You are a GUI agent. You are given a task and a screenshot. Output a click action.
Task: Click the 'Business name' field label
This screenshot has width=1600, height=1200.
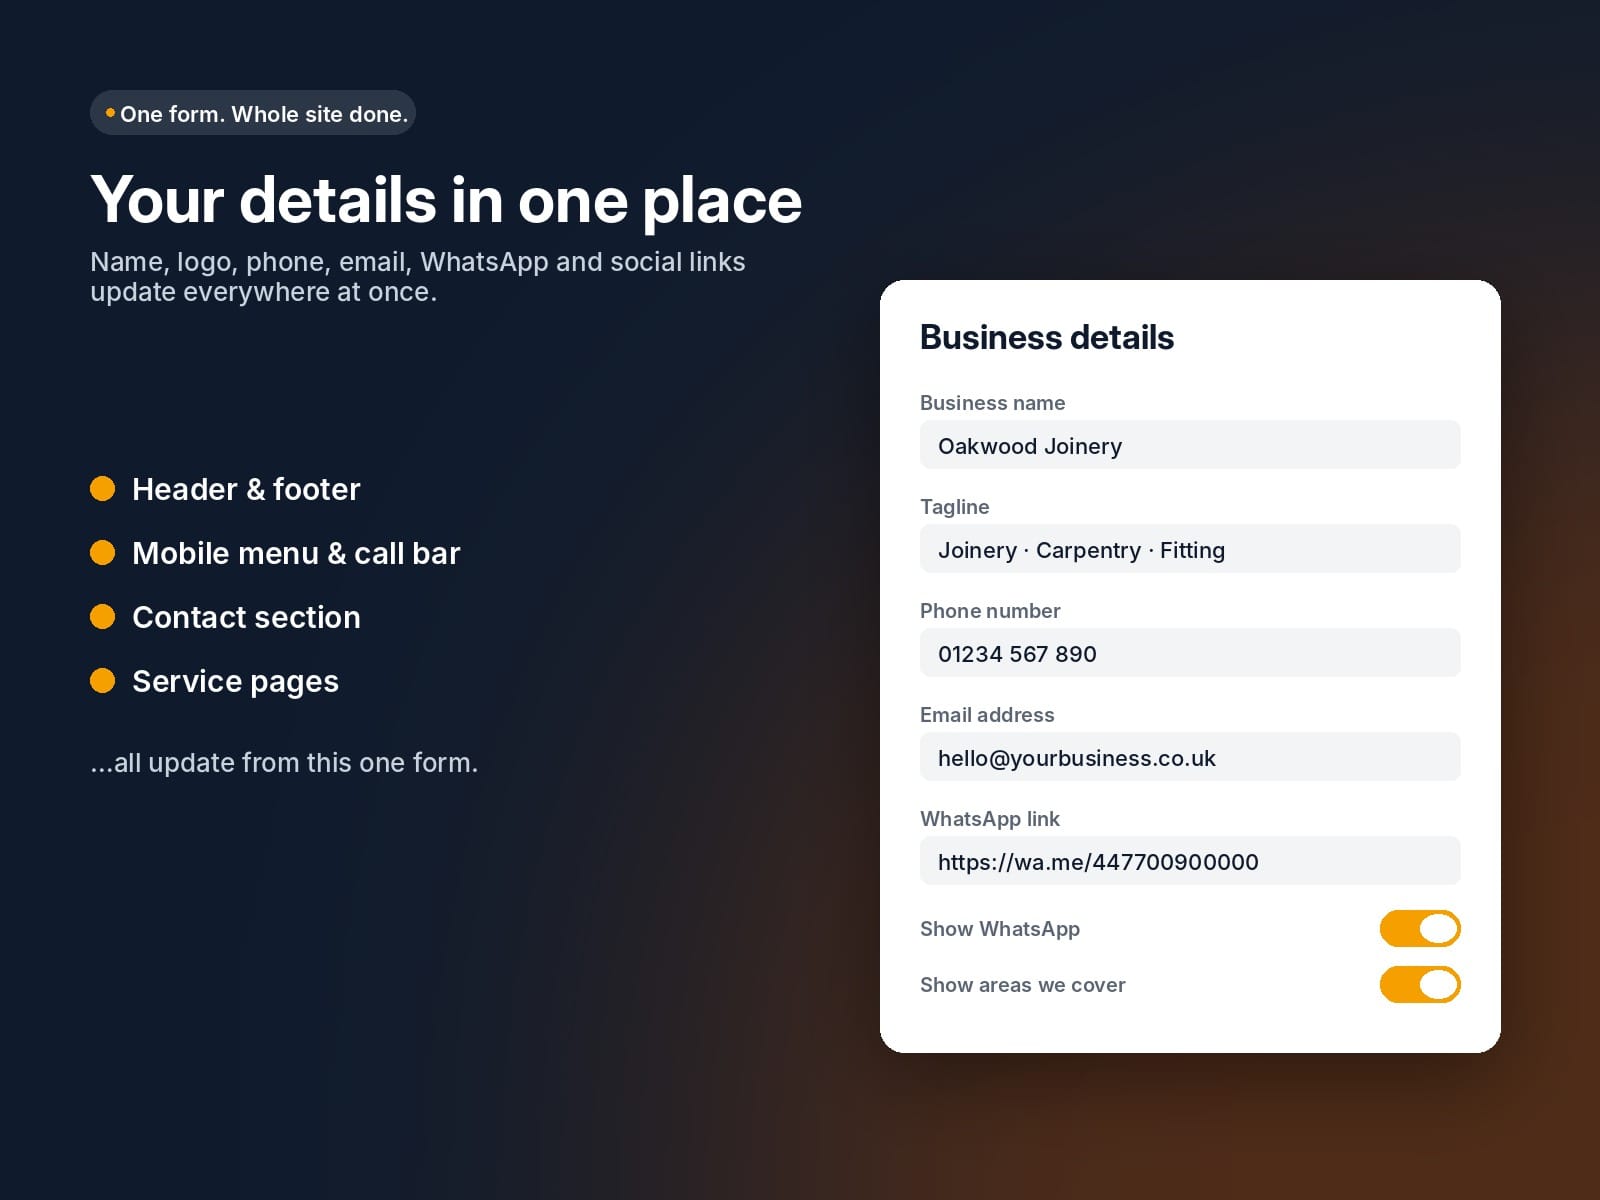(992, 403)
